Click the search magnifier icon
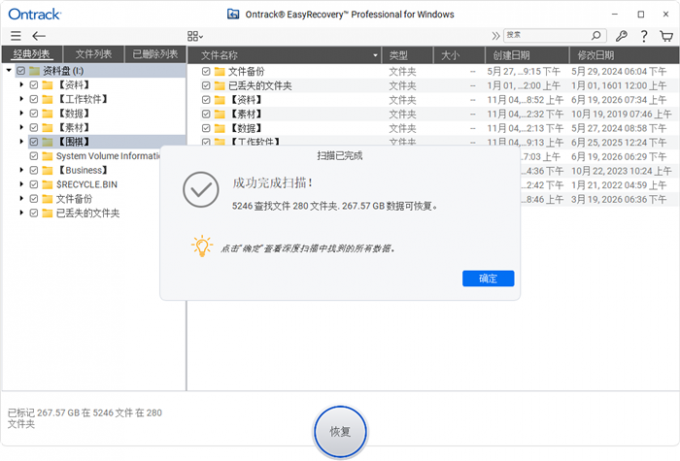Image resolution: width=680 pixels, height=461 pixels. [x=596, y=35]
